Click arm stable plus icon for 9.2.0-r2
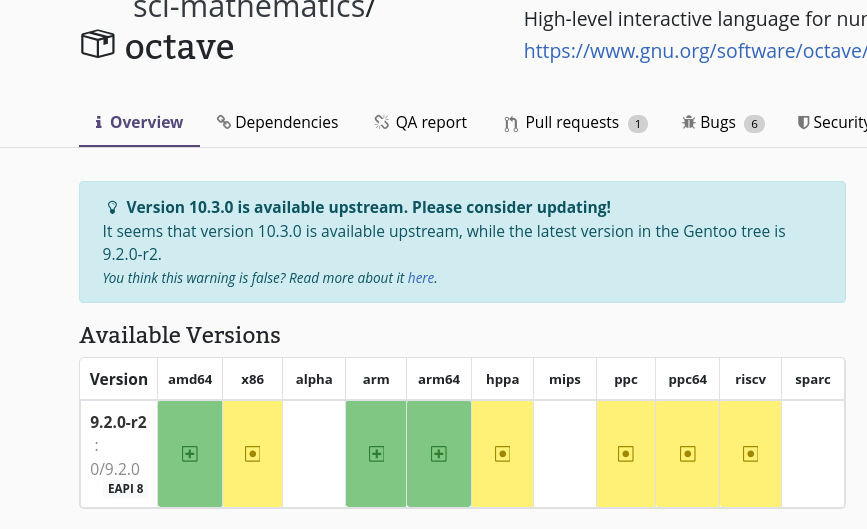Image resolution: width=867 pixels, height=529 pixels. click(376, 454)
